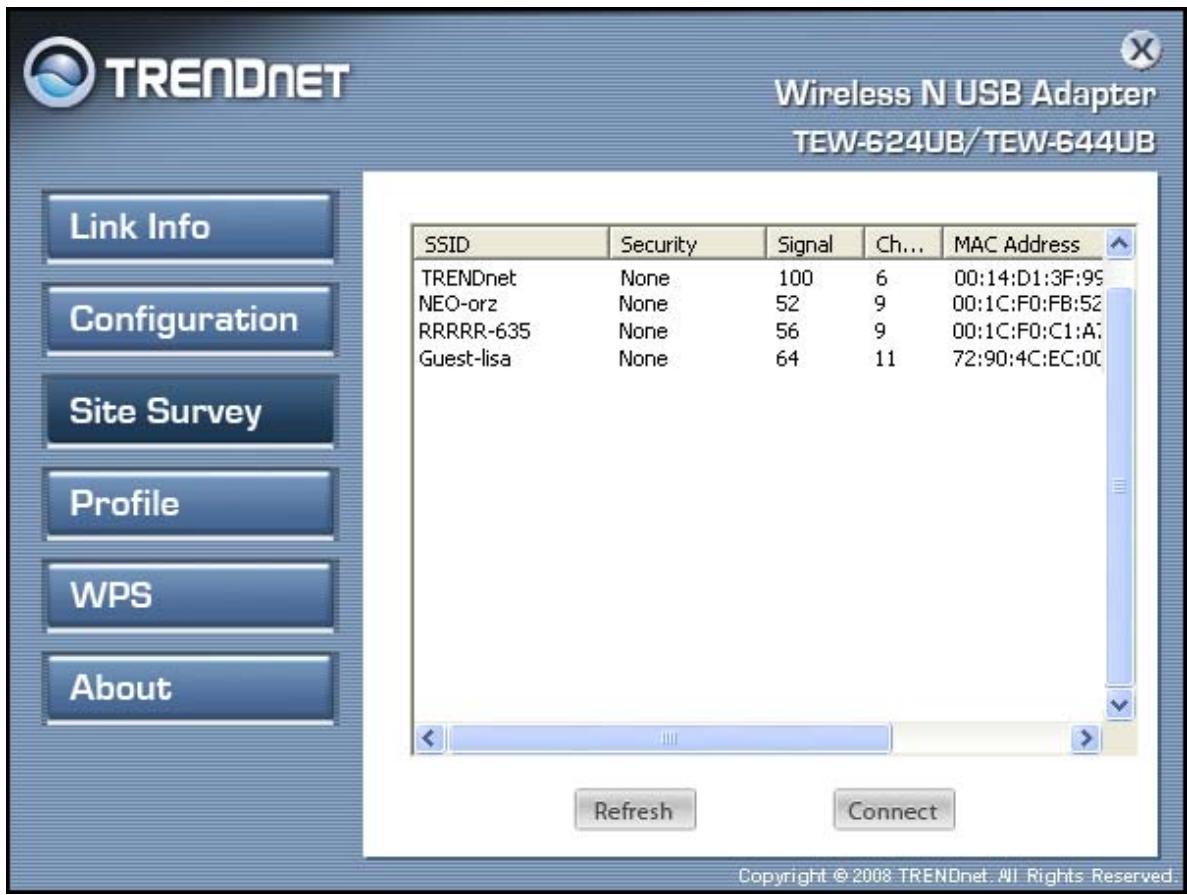This screenshot has height=895, width=1187.
Task: Close the TRENDnet utility with the X button
Action: 1141,51
